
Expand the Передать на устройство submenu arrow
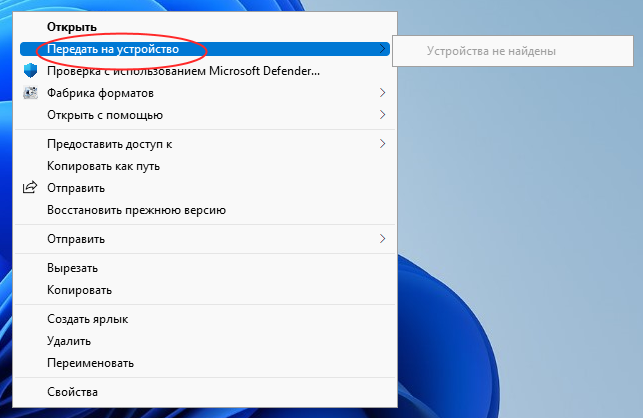(x=382, y=49)
